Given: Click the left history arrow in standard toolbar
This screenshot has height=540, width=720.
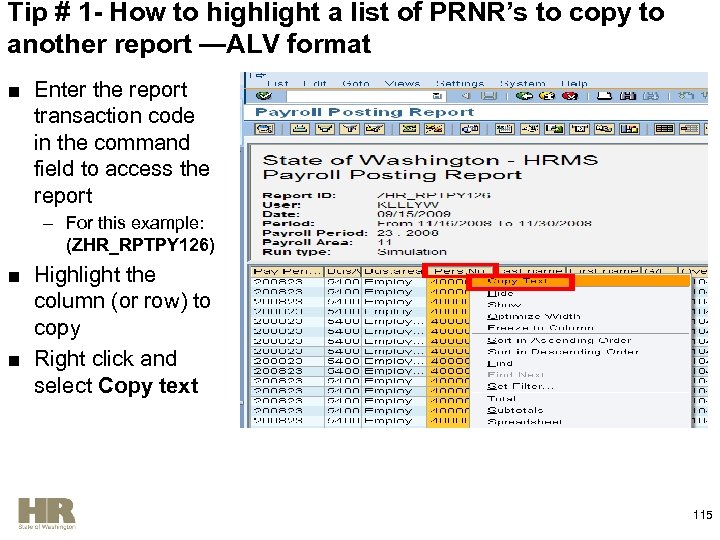Looking at the screenshot, I should coord(467,96).
